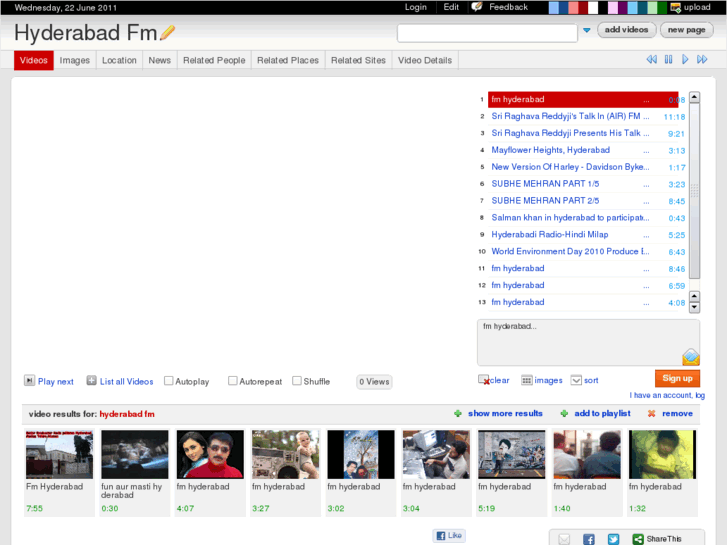Click the fast-forward playback icon
This screenshot has height=545, width=727.
coord(702,59)
